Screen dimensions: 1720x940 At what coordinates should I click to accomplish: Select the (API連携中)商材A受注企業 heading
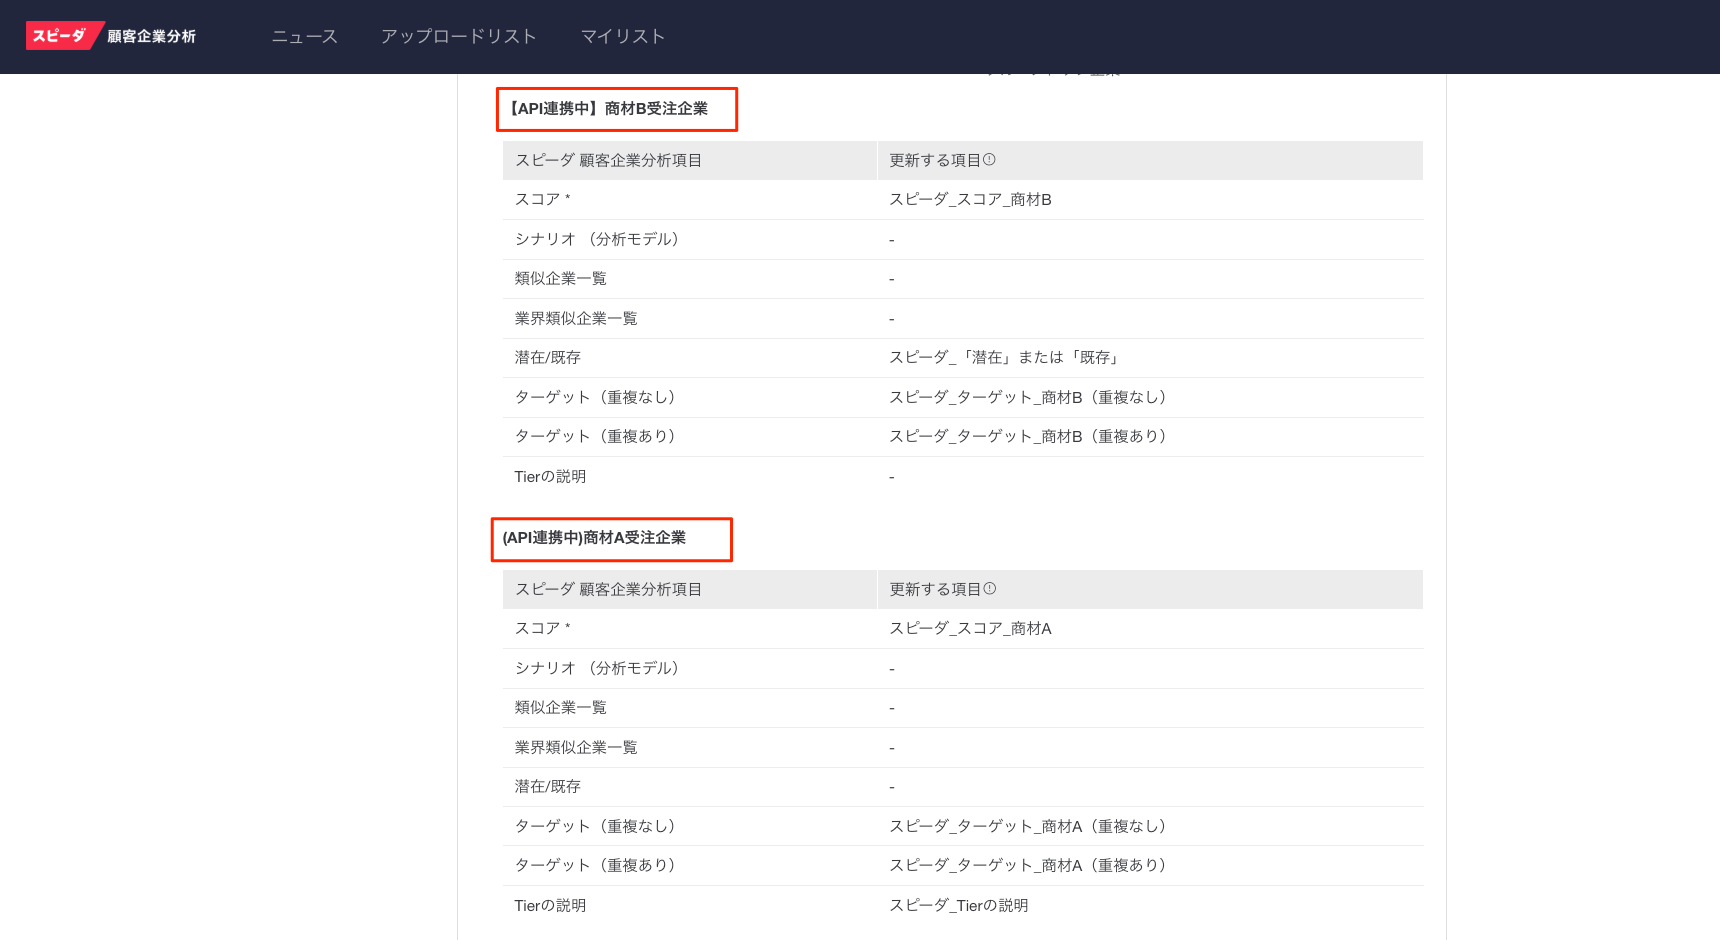[x=594, y=538]
